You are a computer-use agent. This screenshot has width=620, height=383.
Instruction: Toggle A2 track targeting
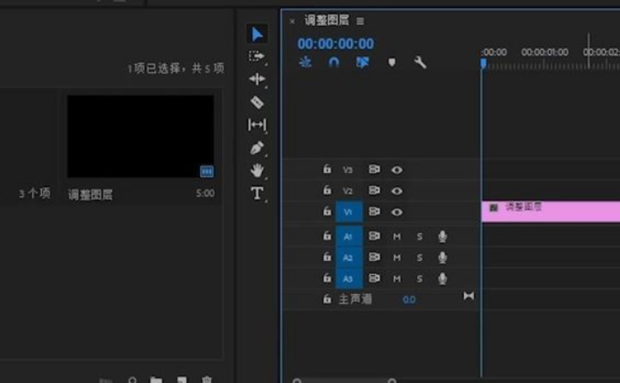point(349,258)
